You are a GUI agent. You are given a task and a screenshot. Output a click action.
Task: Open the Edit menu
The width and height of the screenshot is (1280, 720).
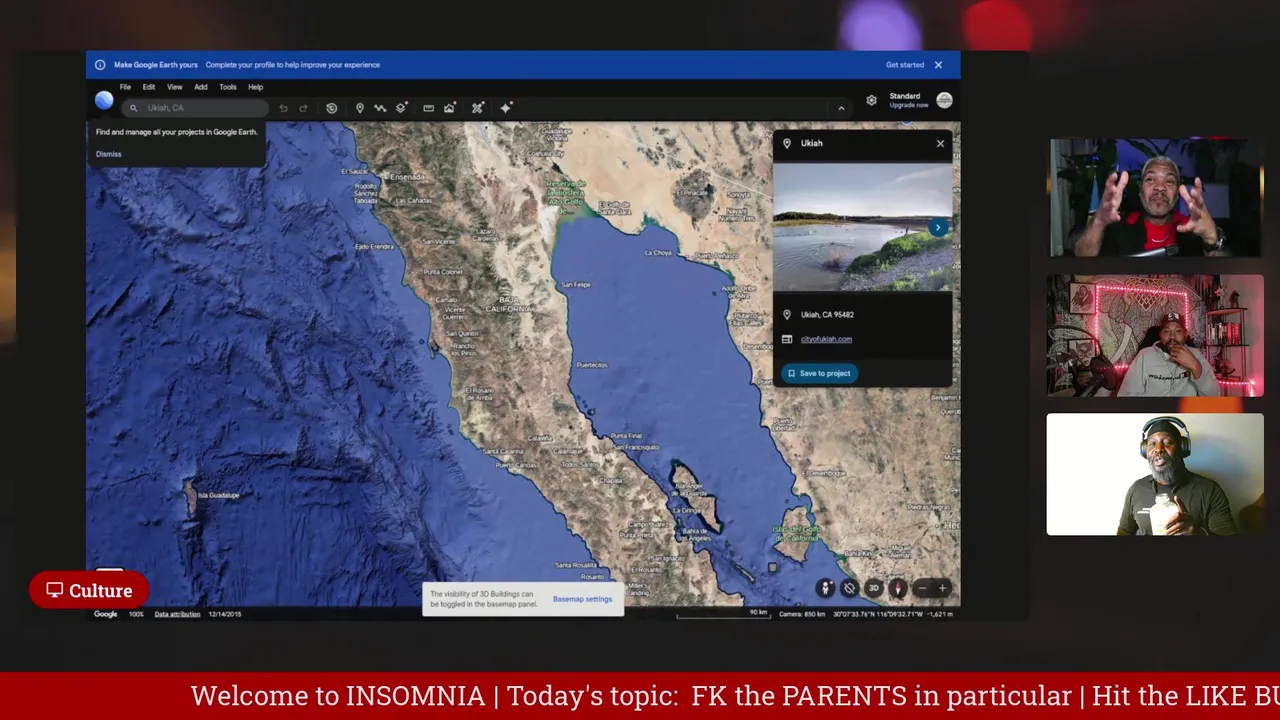[148, 87]
